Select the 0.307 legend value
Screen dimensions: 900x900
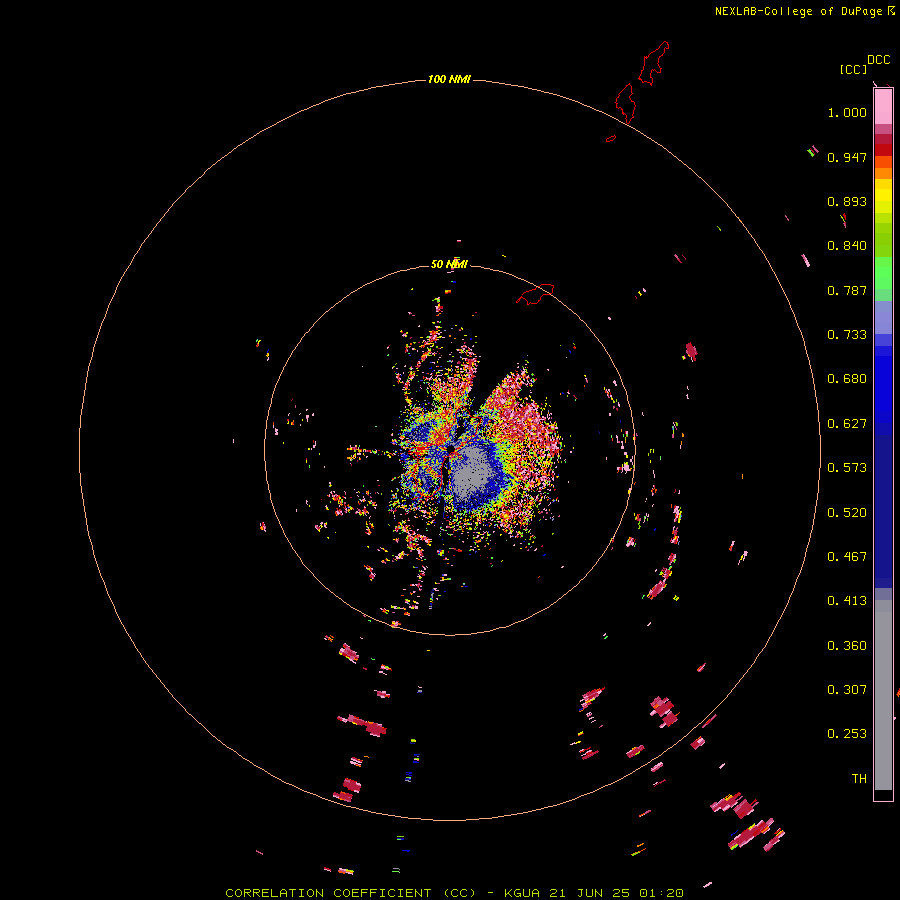pos(847,690)
